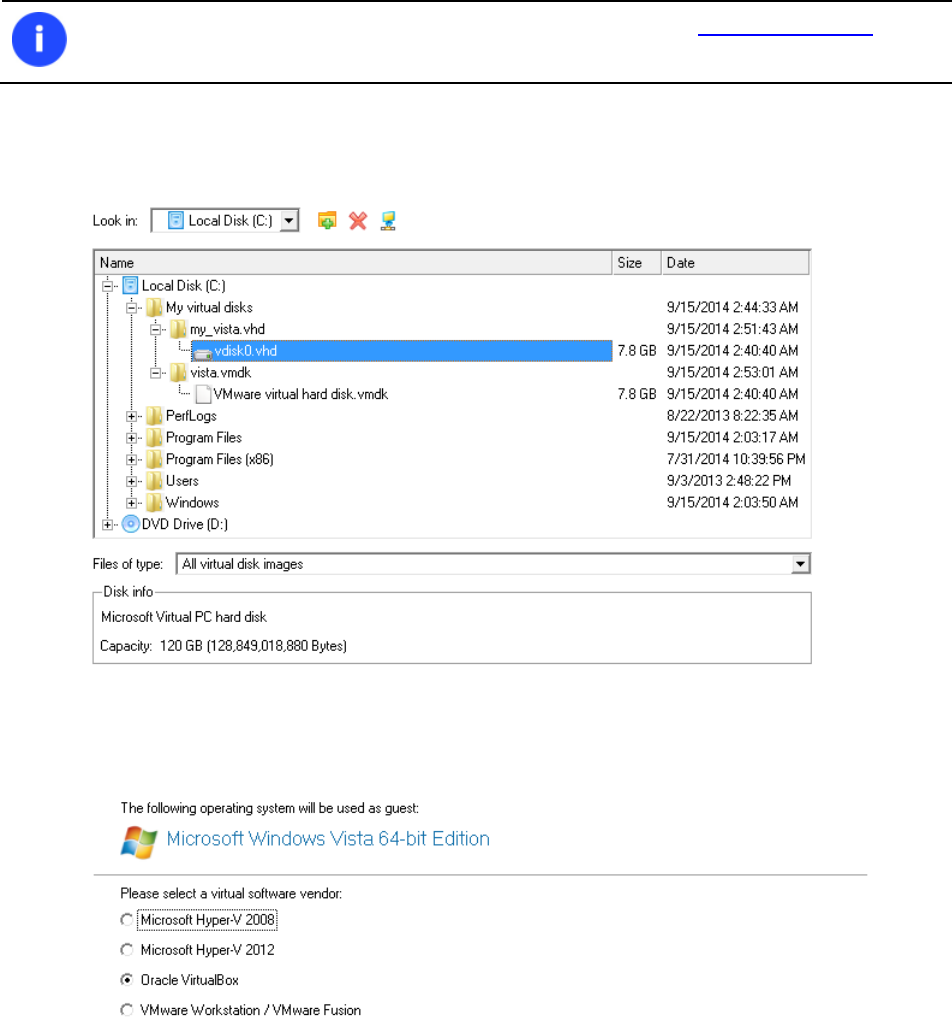Click date 7/31/2014 10:39:56 PM
This screenshot has width=952, height=1032.
[736, 459]
